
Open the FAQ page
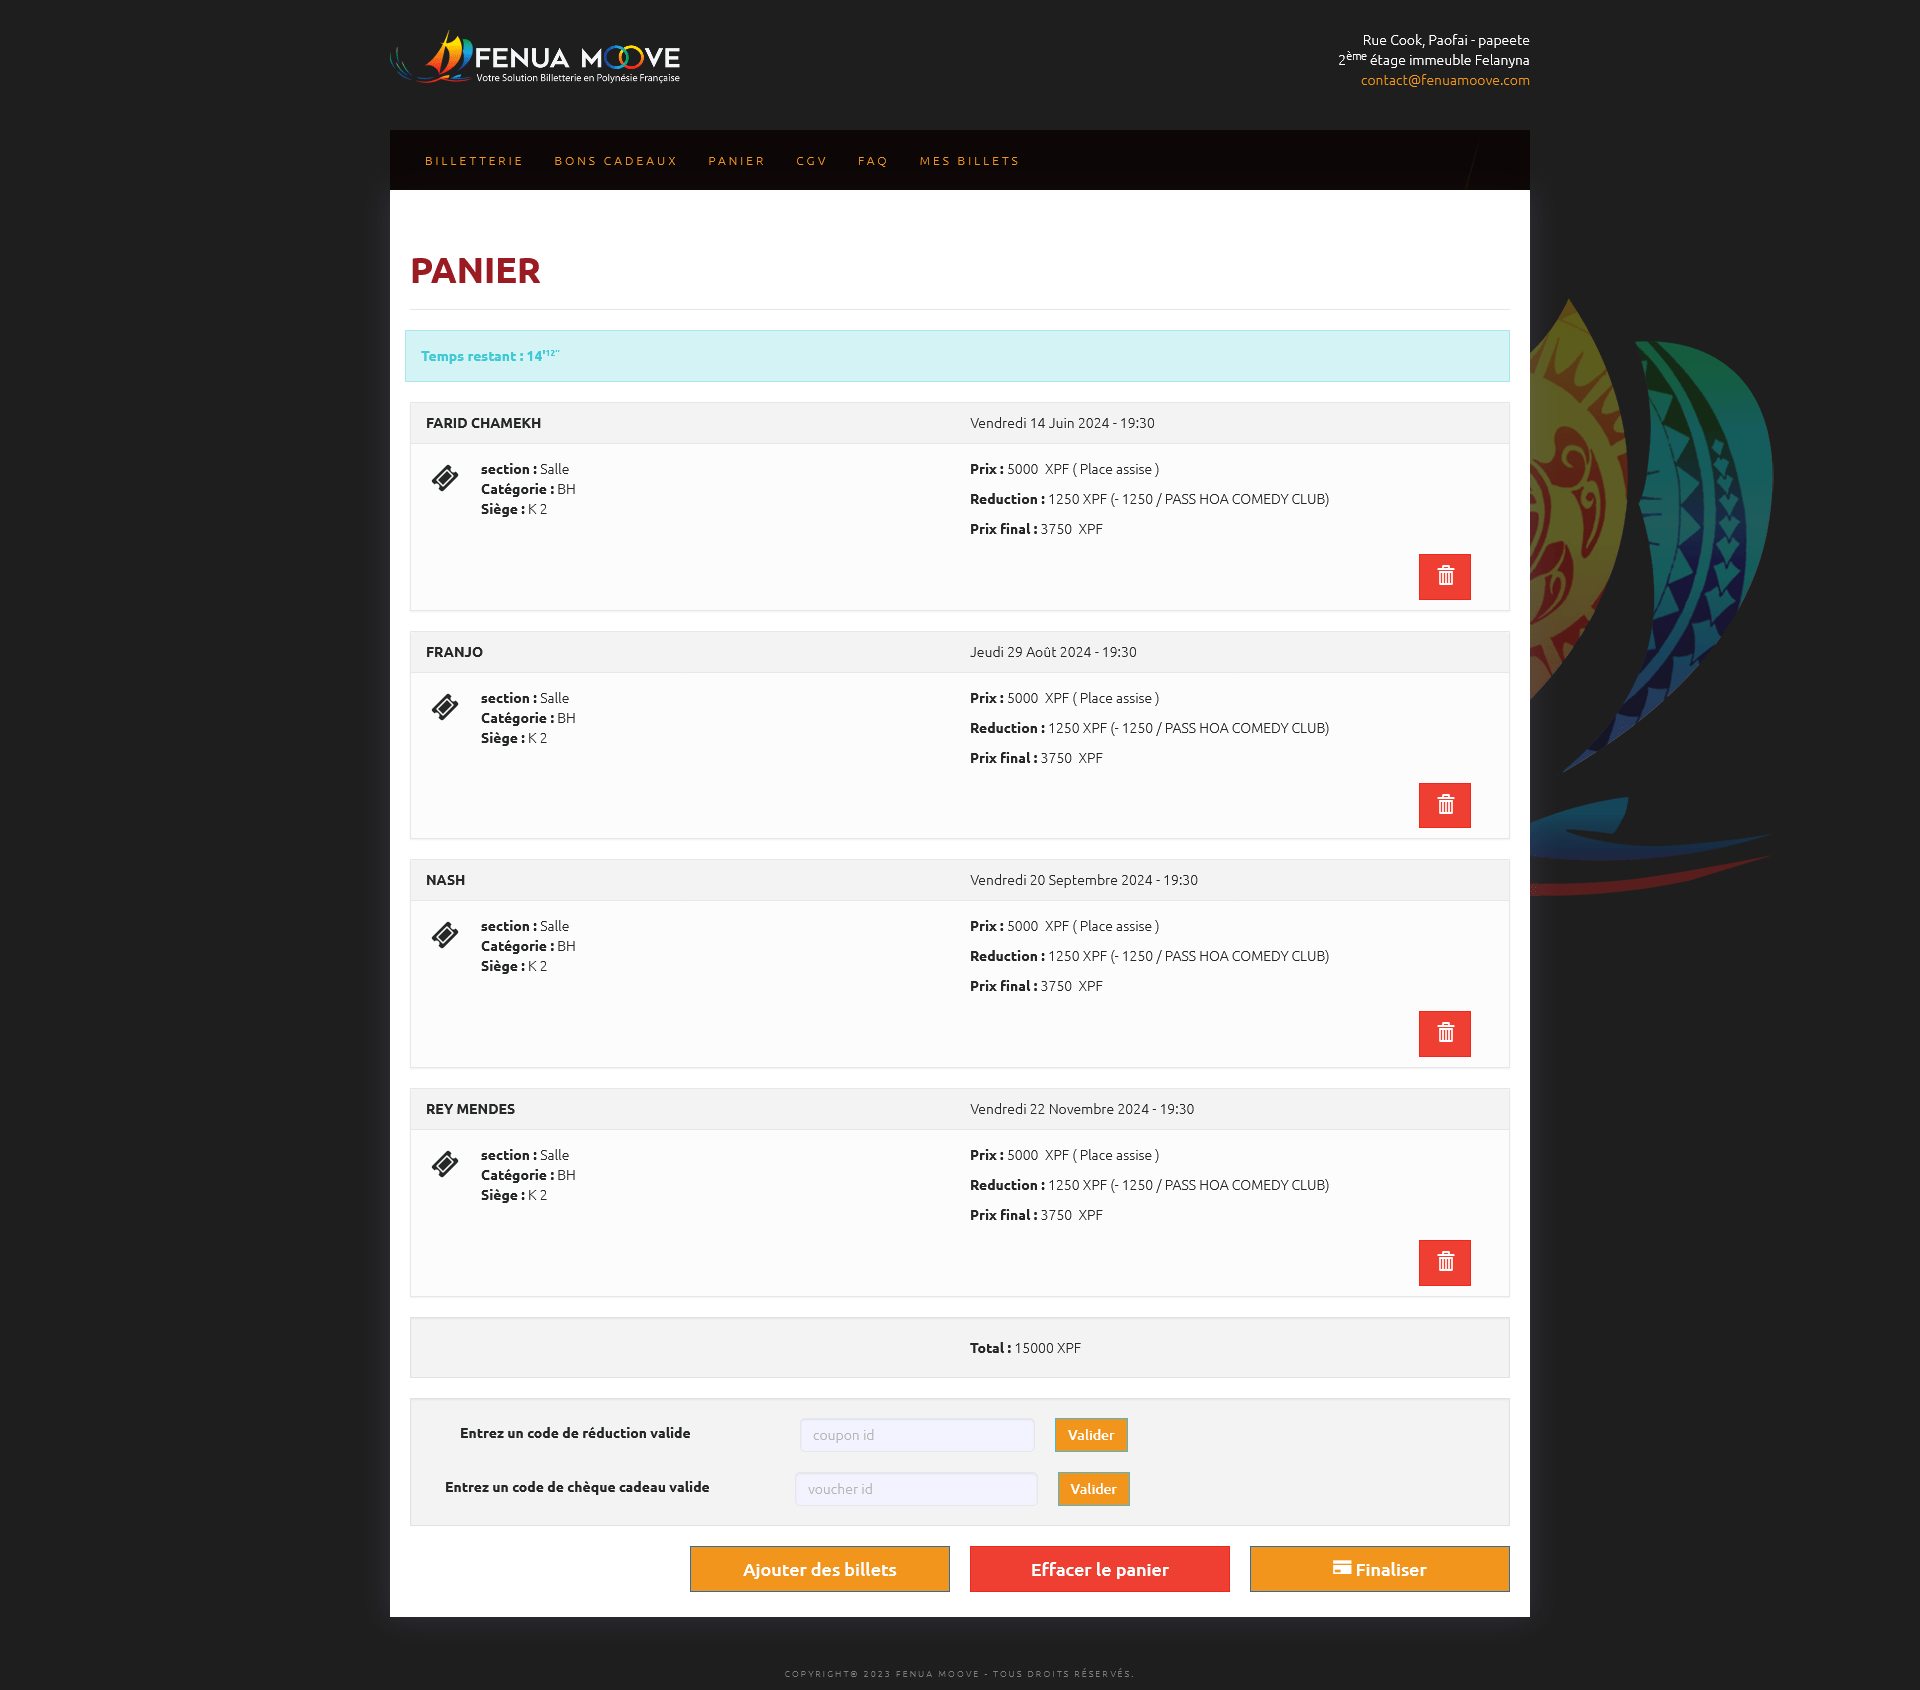pyautogui.click(x=872, y=161)
